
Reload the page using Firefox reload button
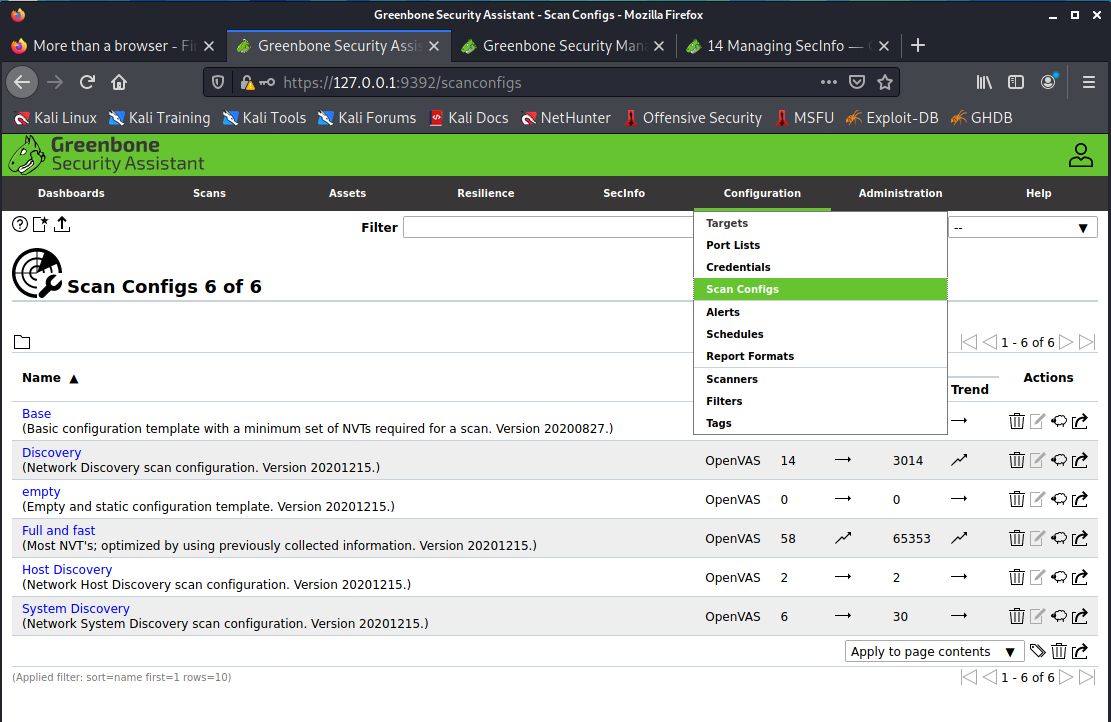[x=87, y=82]
